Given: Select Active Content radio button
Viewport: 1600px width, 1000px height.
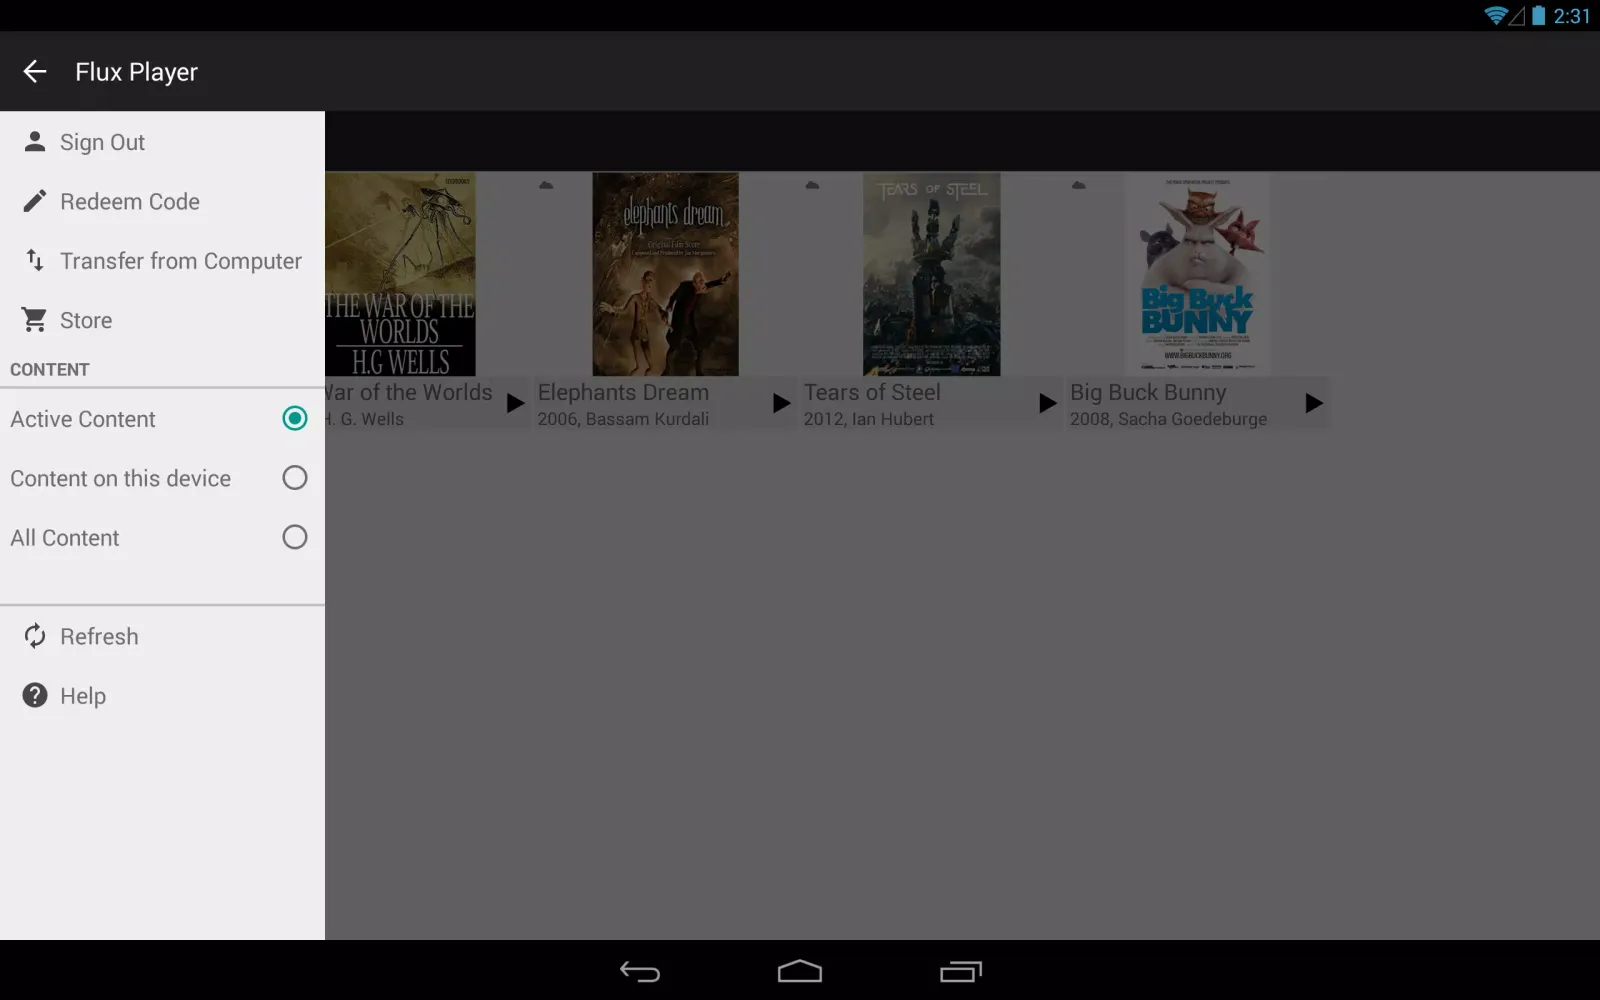Looking at the screenshot, I should 295,418.
